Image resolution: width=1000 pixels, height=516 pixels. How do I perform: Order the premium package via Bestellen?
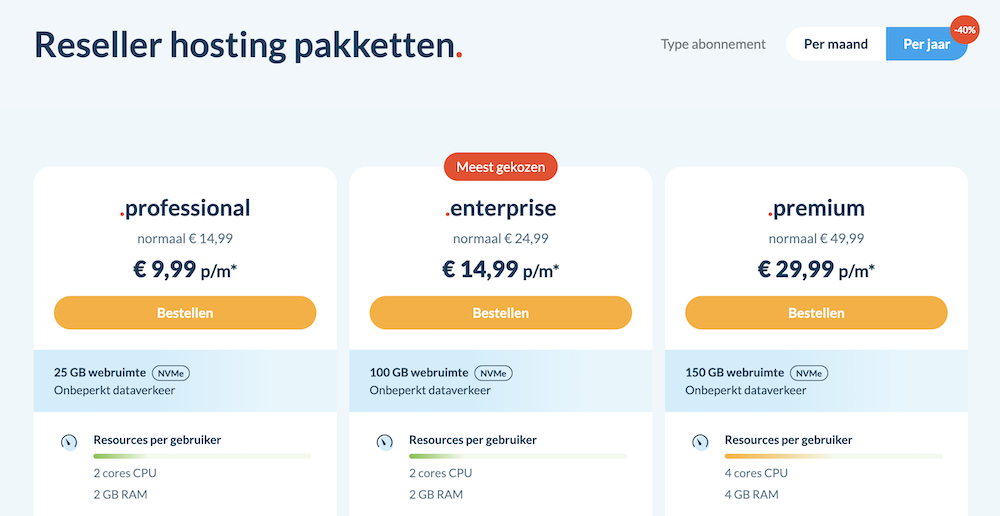click(816, 313)
